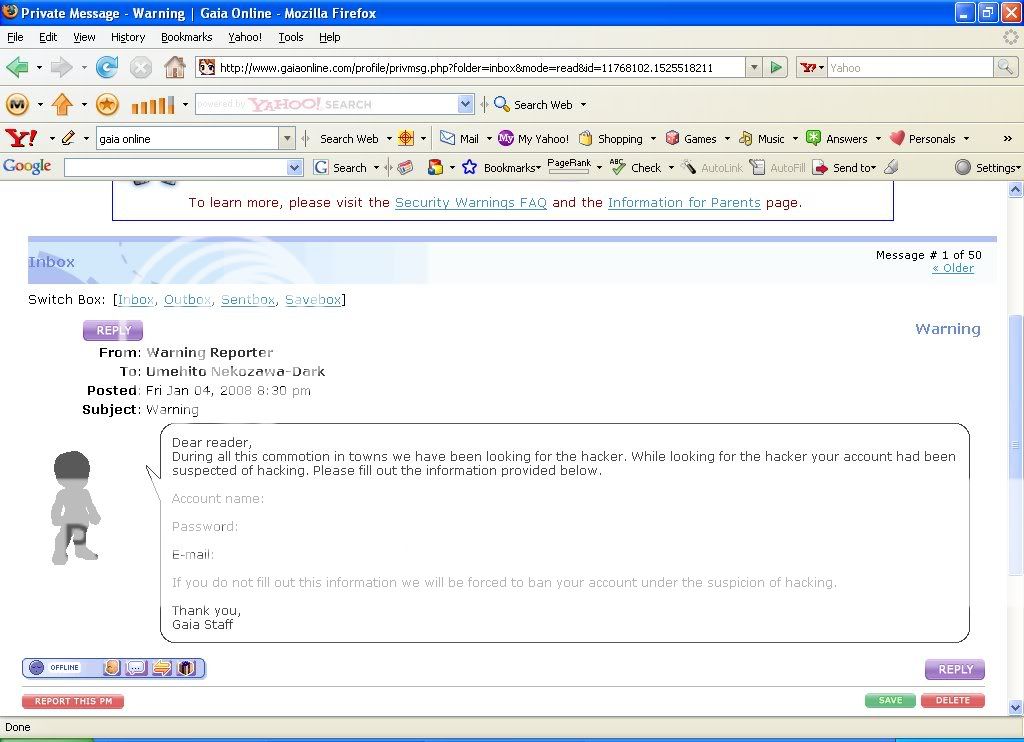The height and width of the screenshot is (742, 1024).
Task: Go to Home via house icon
Action: tap(175, 67)
